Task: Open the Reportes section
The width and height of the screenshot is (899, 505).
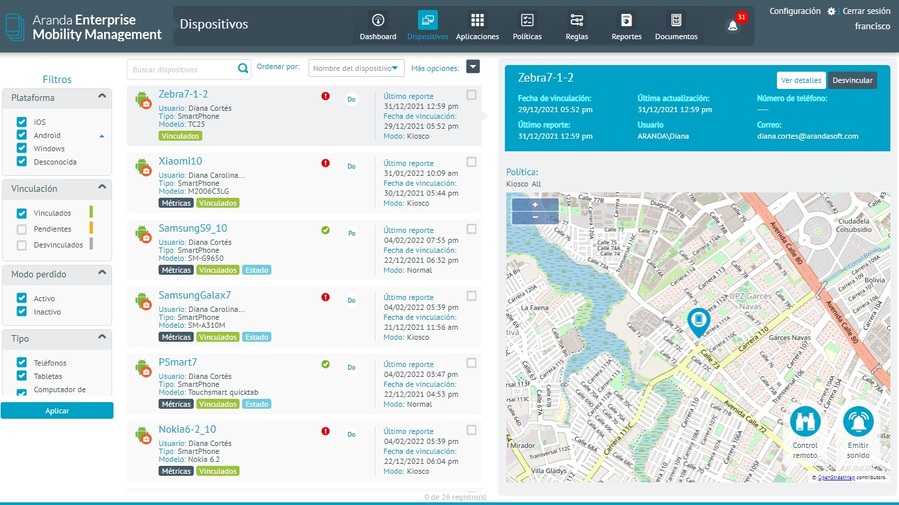Action: 626,26
